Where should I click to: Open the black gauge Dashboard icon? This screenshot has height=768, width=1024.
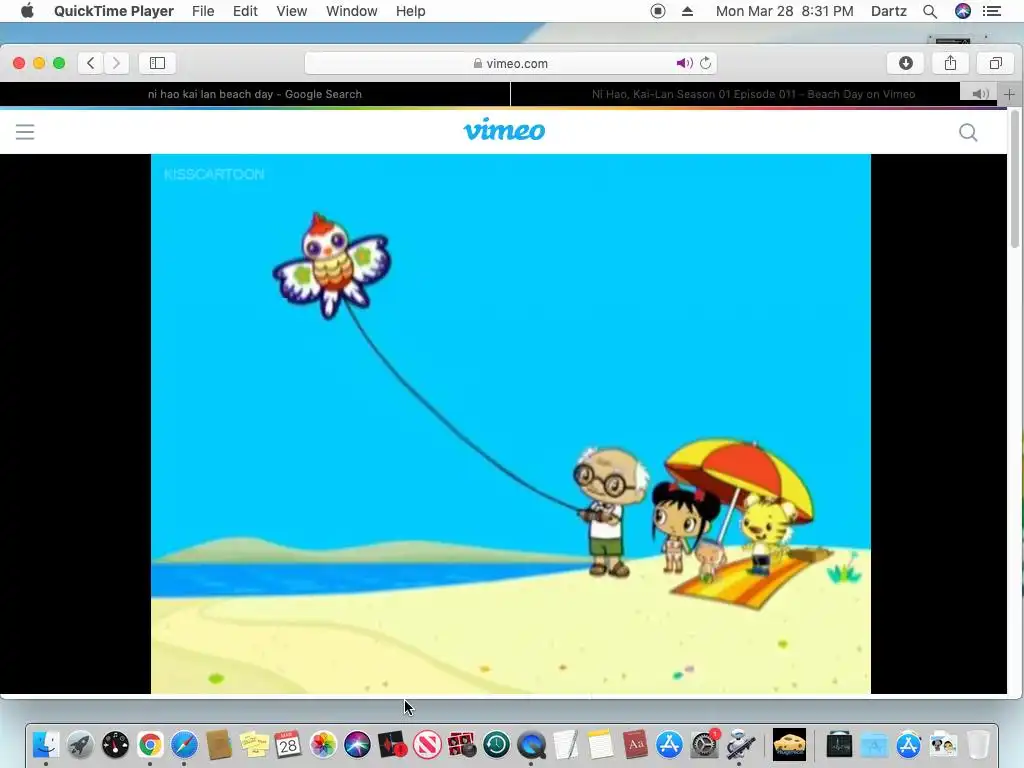coord(115,744)
